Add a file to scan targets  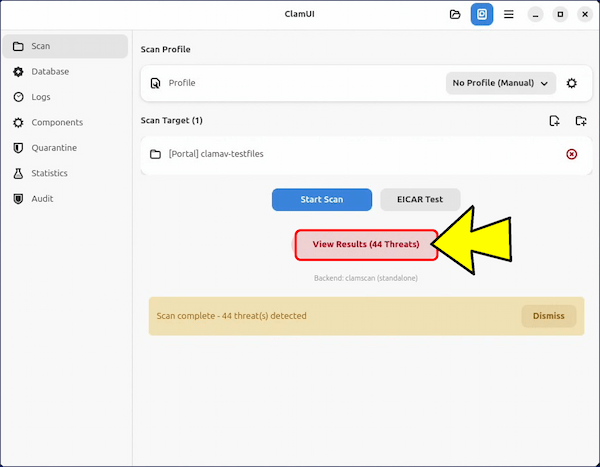[554, 121]
